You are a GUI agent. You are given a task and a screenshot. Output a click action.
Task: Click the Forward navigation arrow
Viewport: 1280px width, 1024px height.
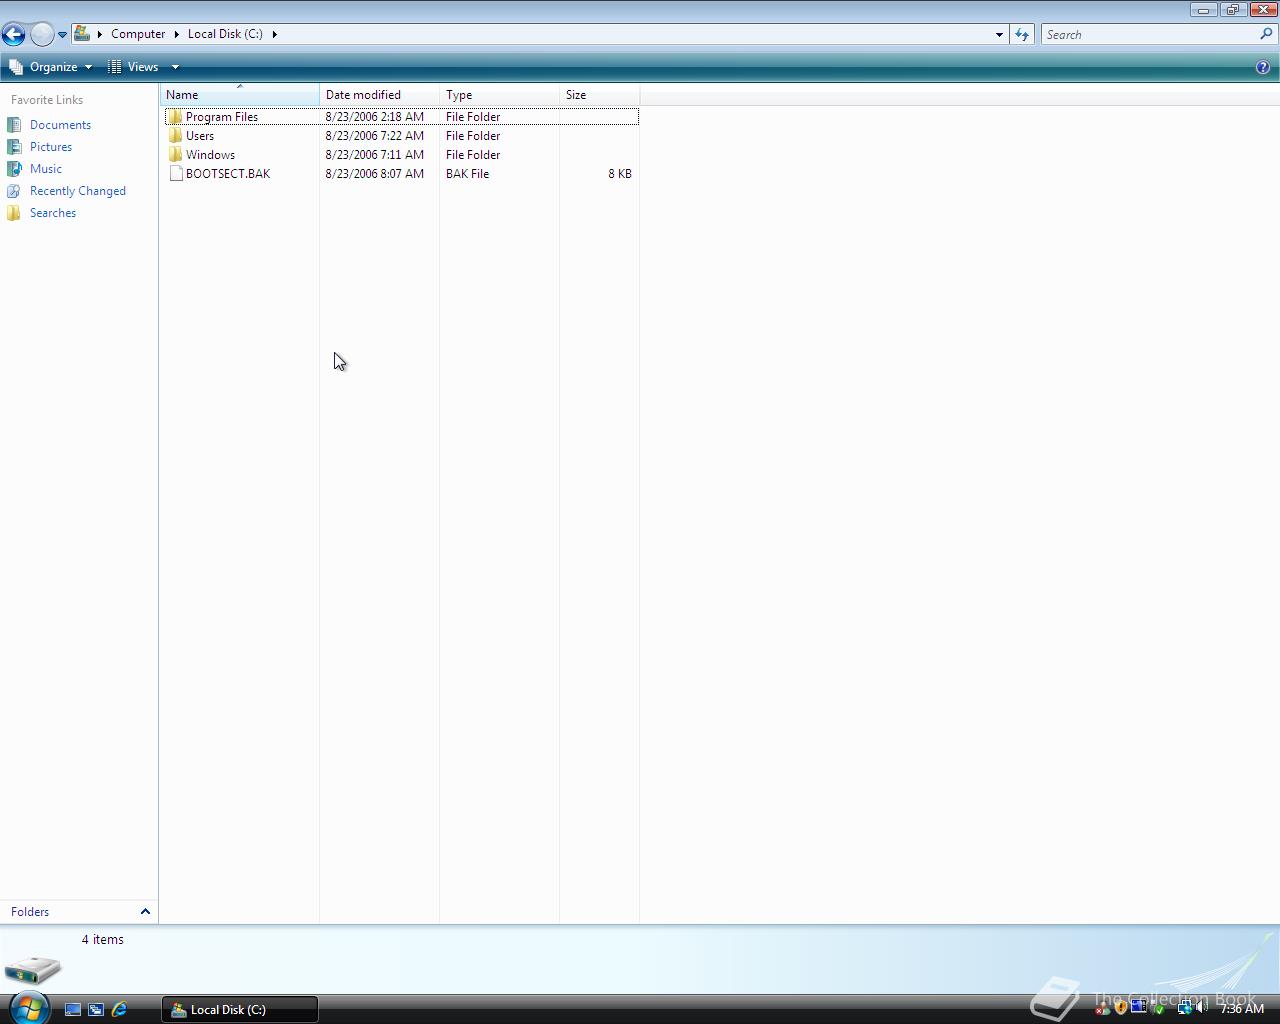pos(42,34)
